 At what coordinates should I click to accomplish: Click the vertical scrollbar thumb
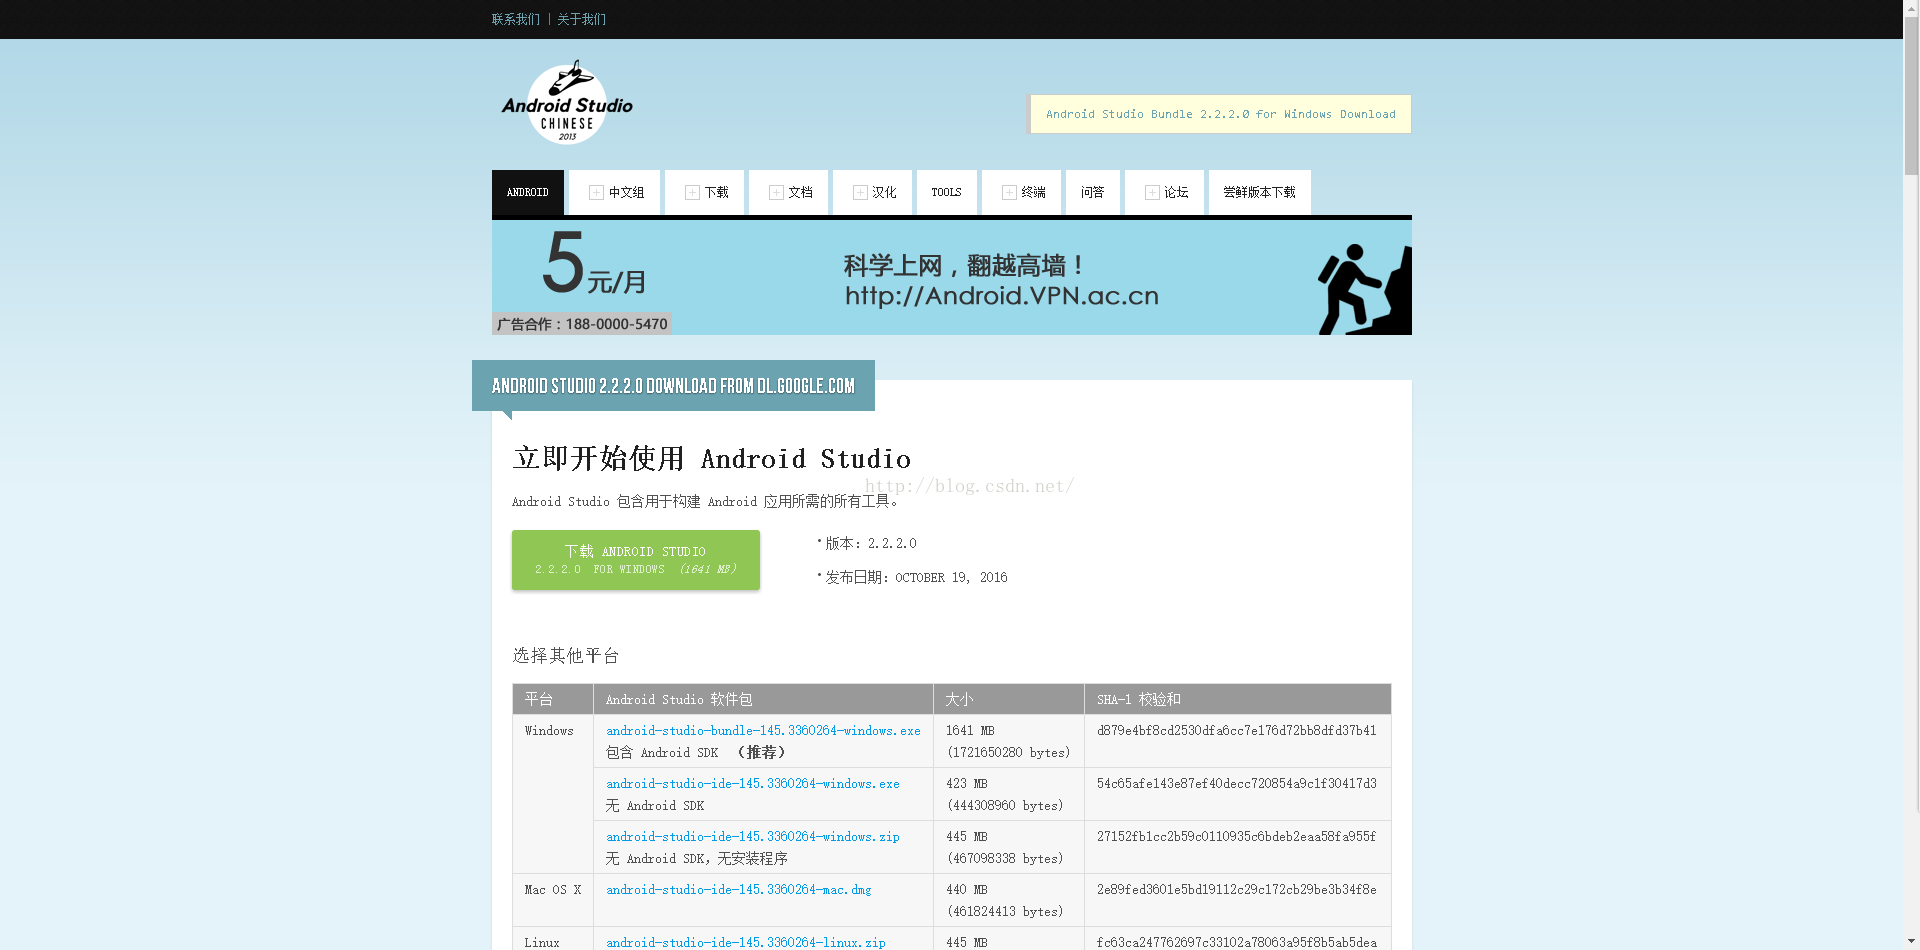pos(1911,97)
